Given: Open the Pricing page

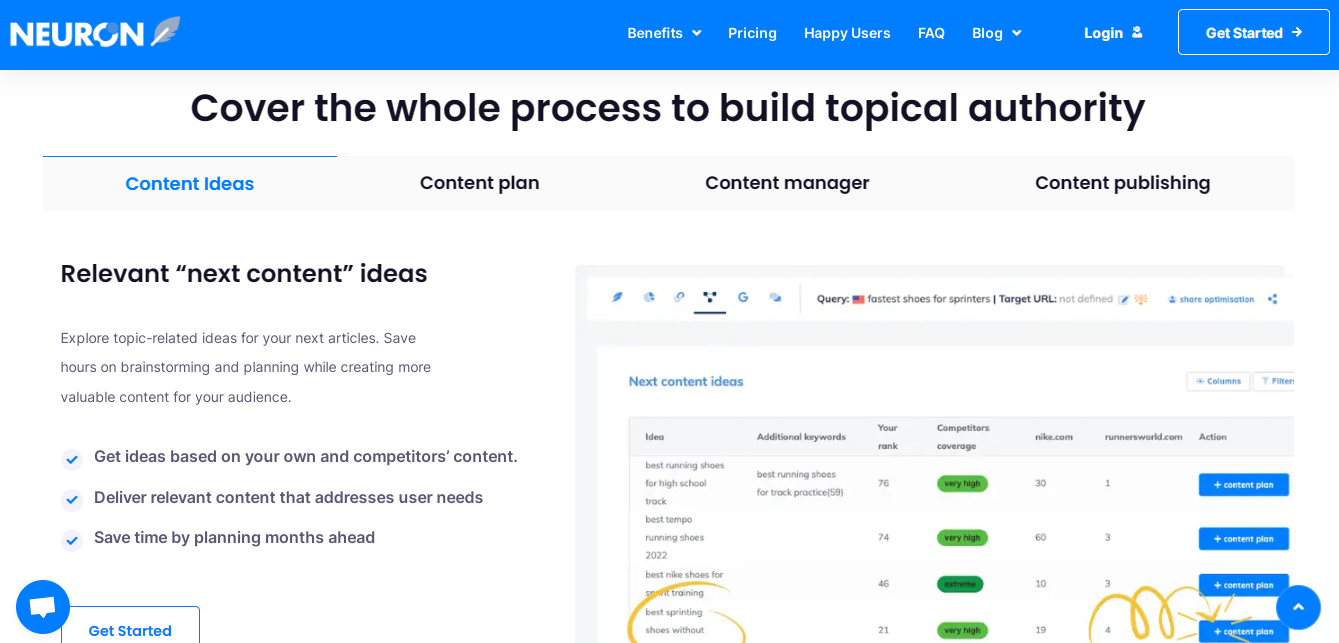Looking at the screenshot, I should 752,33.
